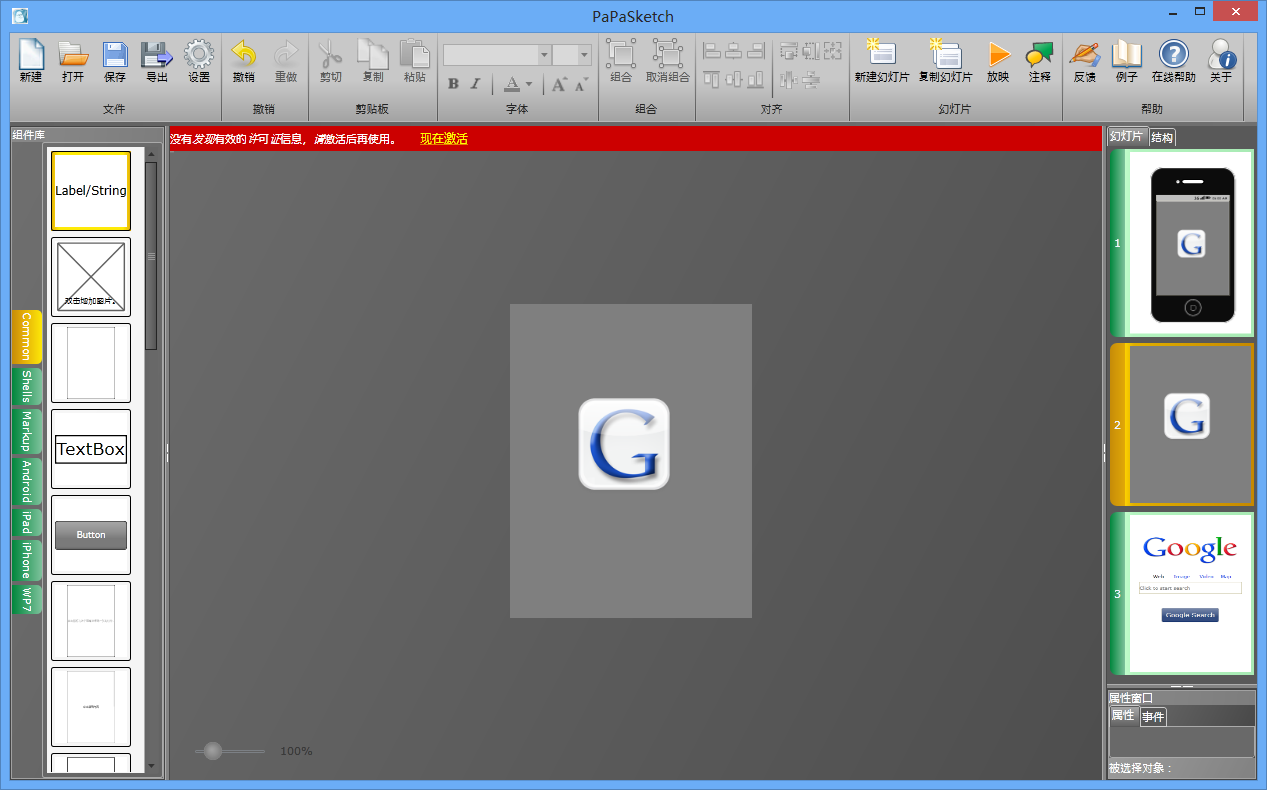Toggle bold text formatting

[453, 84]
